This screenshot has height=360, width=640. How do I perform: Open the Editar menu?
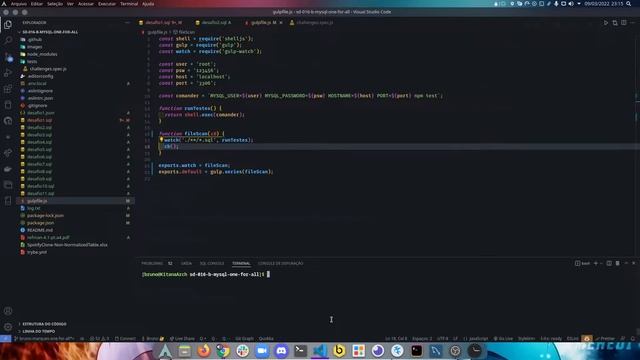point(37,4)
